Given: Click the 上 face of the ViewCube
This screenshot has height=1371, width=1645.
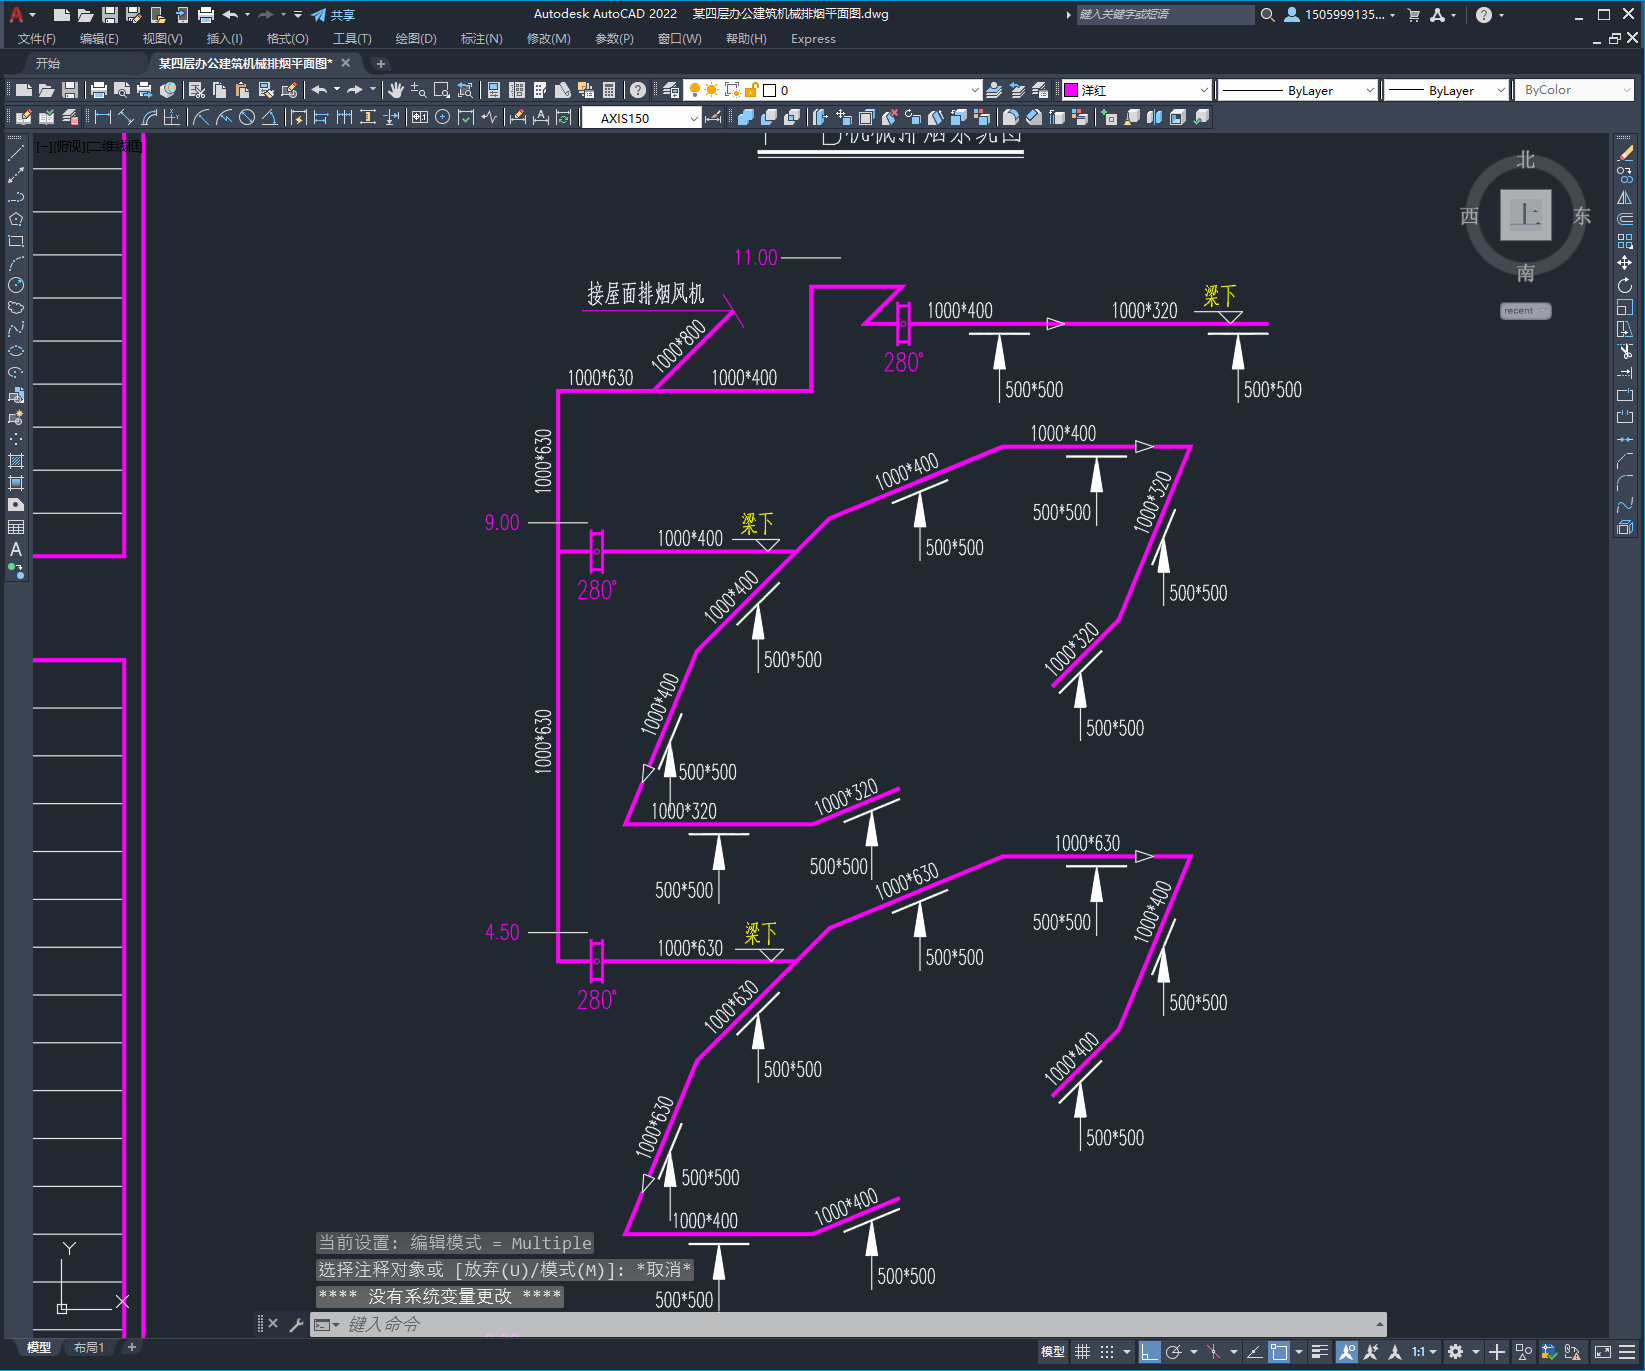Looking at the screenshot, I should 1525,215.
